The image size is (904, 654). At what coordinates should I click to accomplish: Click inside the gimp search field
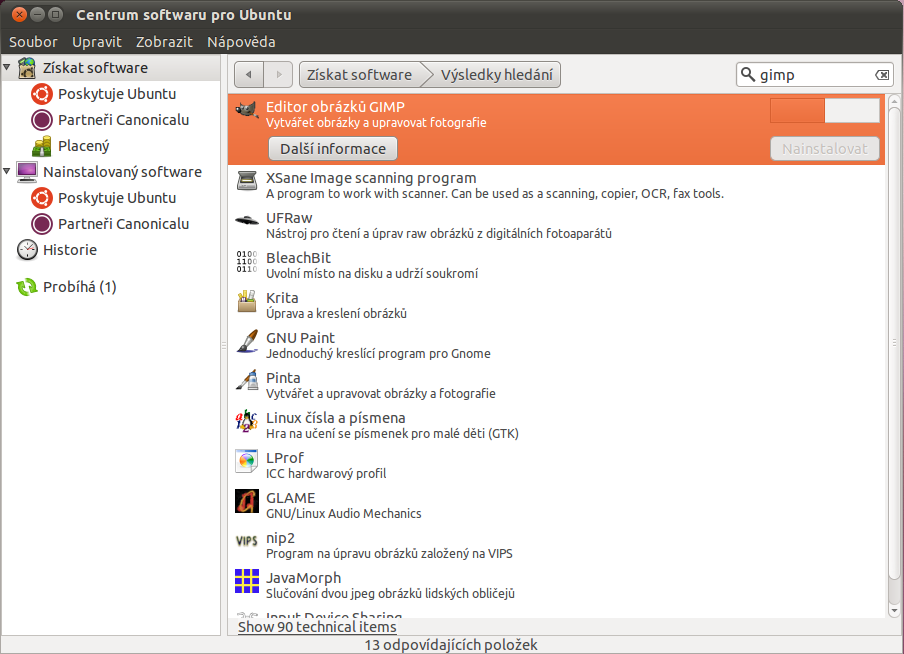815,74
